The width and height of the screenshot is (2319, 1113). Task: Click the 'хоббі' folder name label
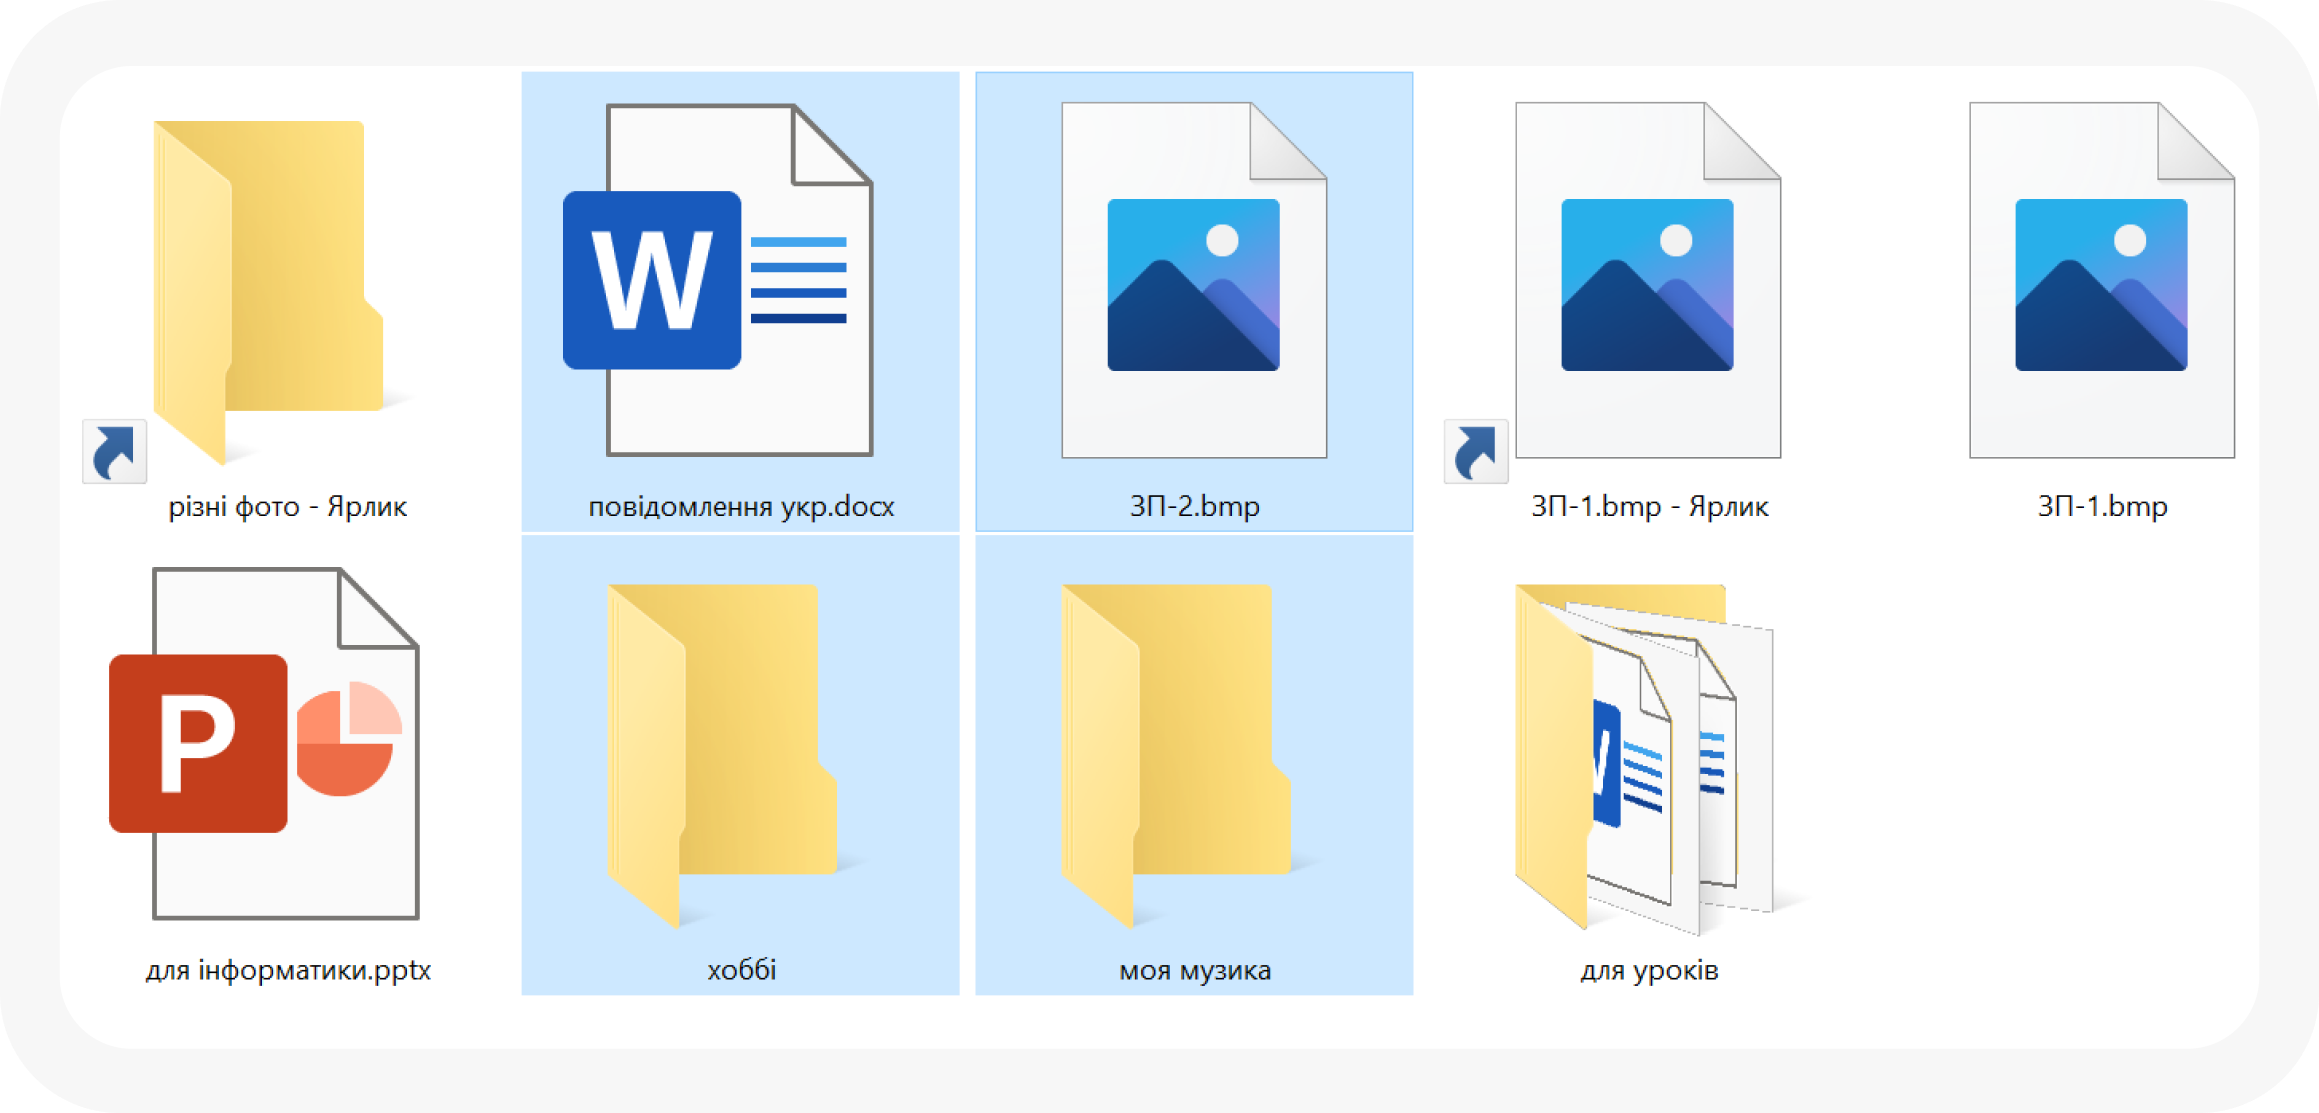tap(741, 970)
